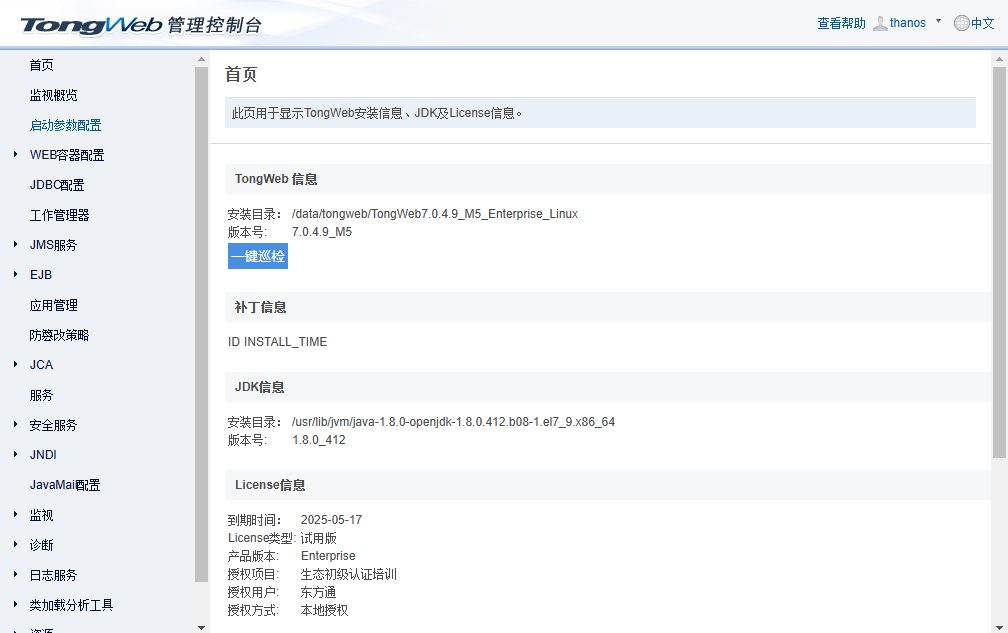
Task: Open EJB menu item
Action: 40,274
